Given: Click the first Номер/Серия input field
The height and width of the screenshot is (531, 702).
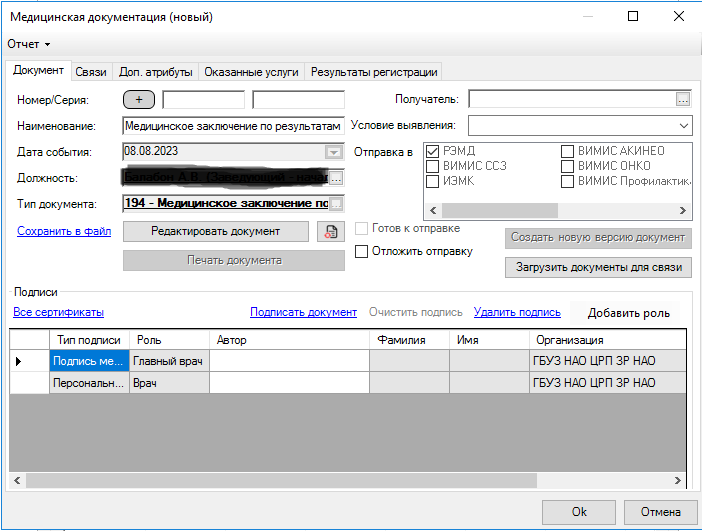Looking at the screenshot, I should [x=204, y=99].
